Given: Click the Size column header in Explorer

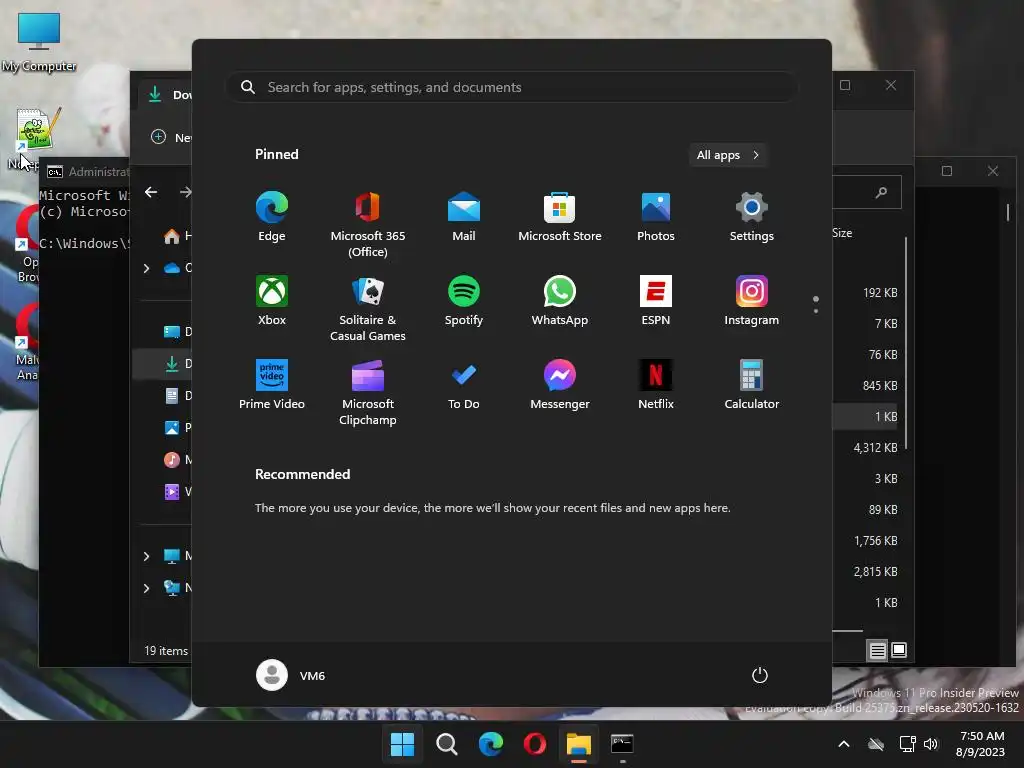Looking at the screenshot, I should coord(842,233).
